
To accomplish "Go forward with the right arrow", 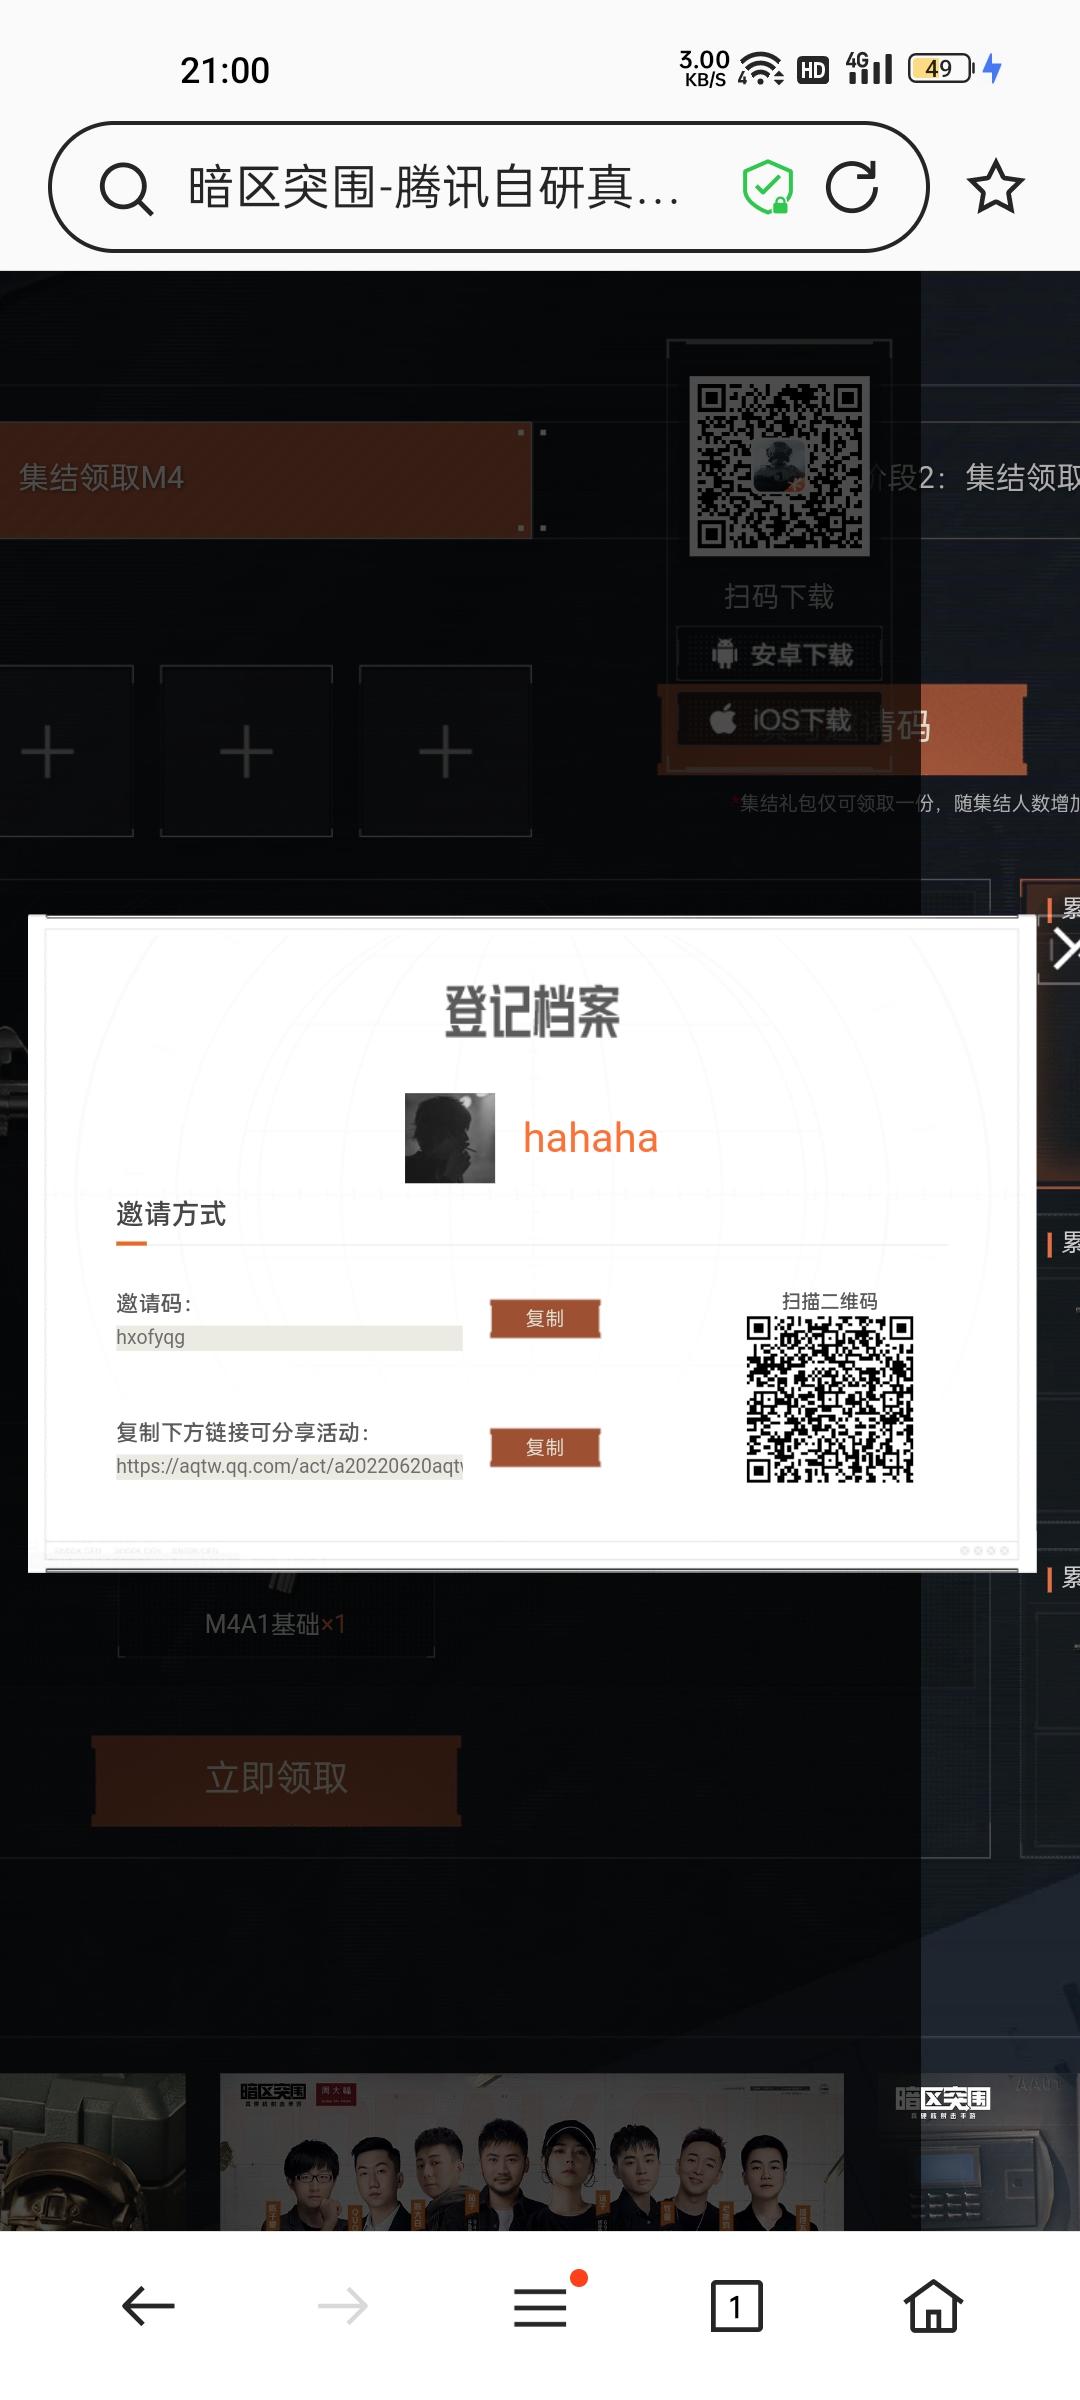I will coord(342,2306).
